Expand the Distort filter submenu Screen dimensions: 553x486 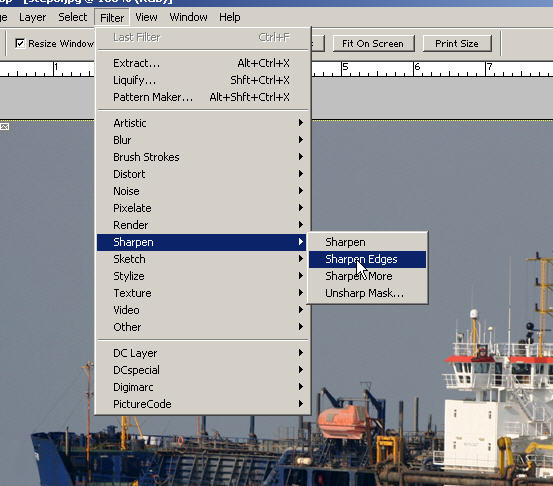coord(201,174)
